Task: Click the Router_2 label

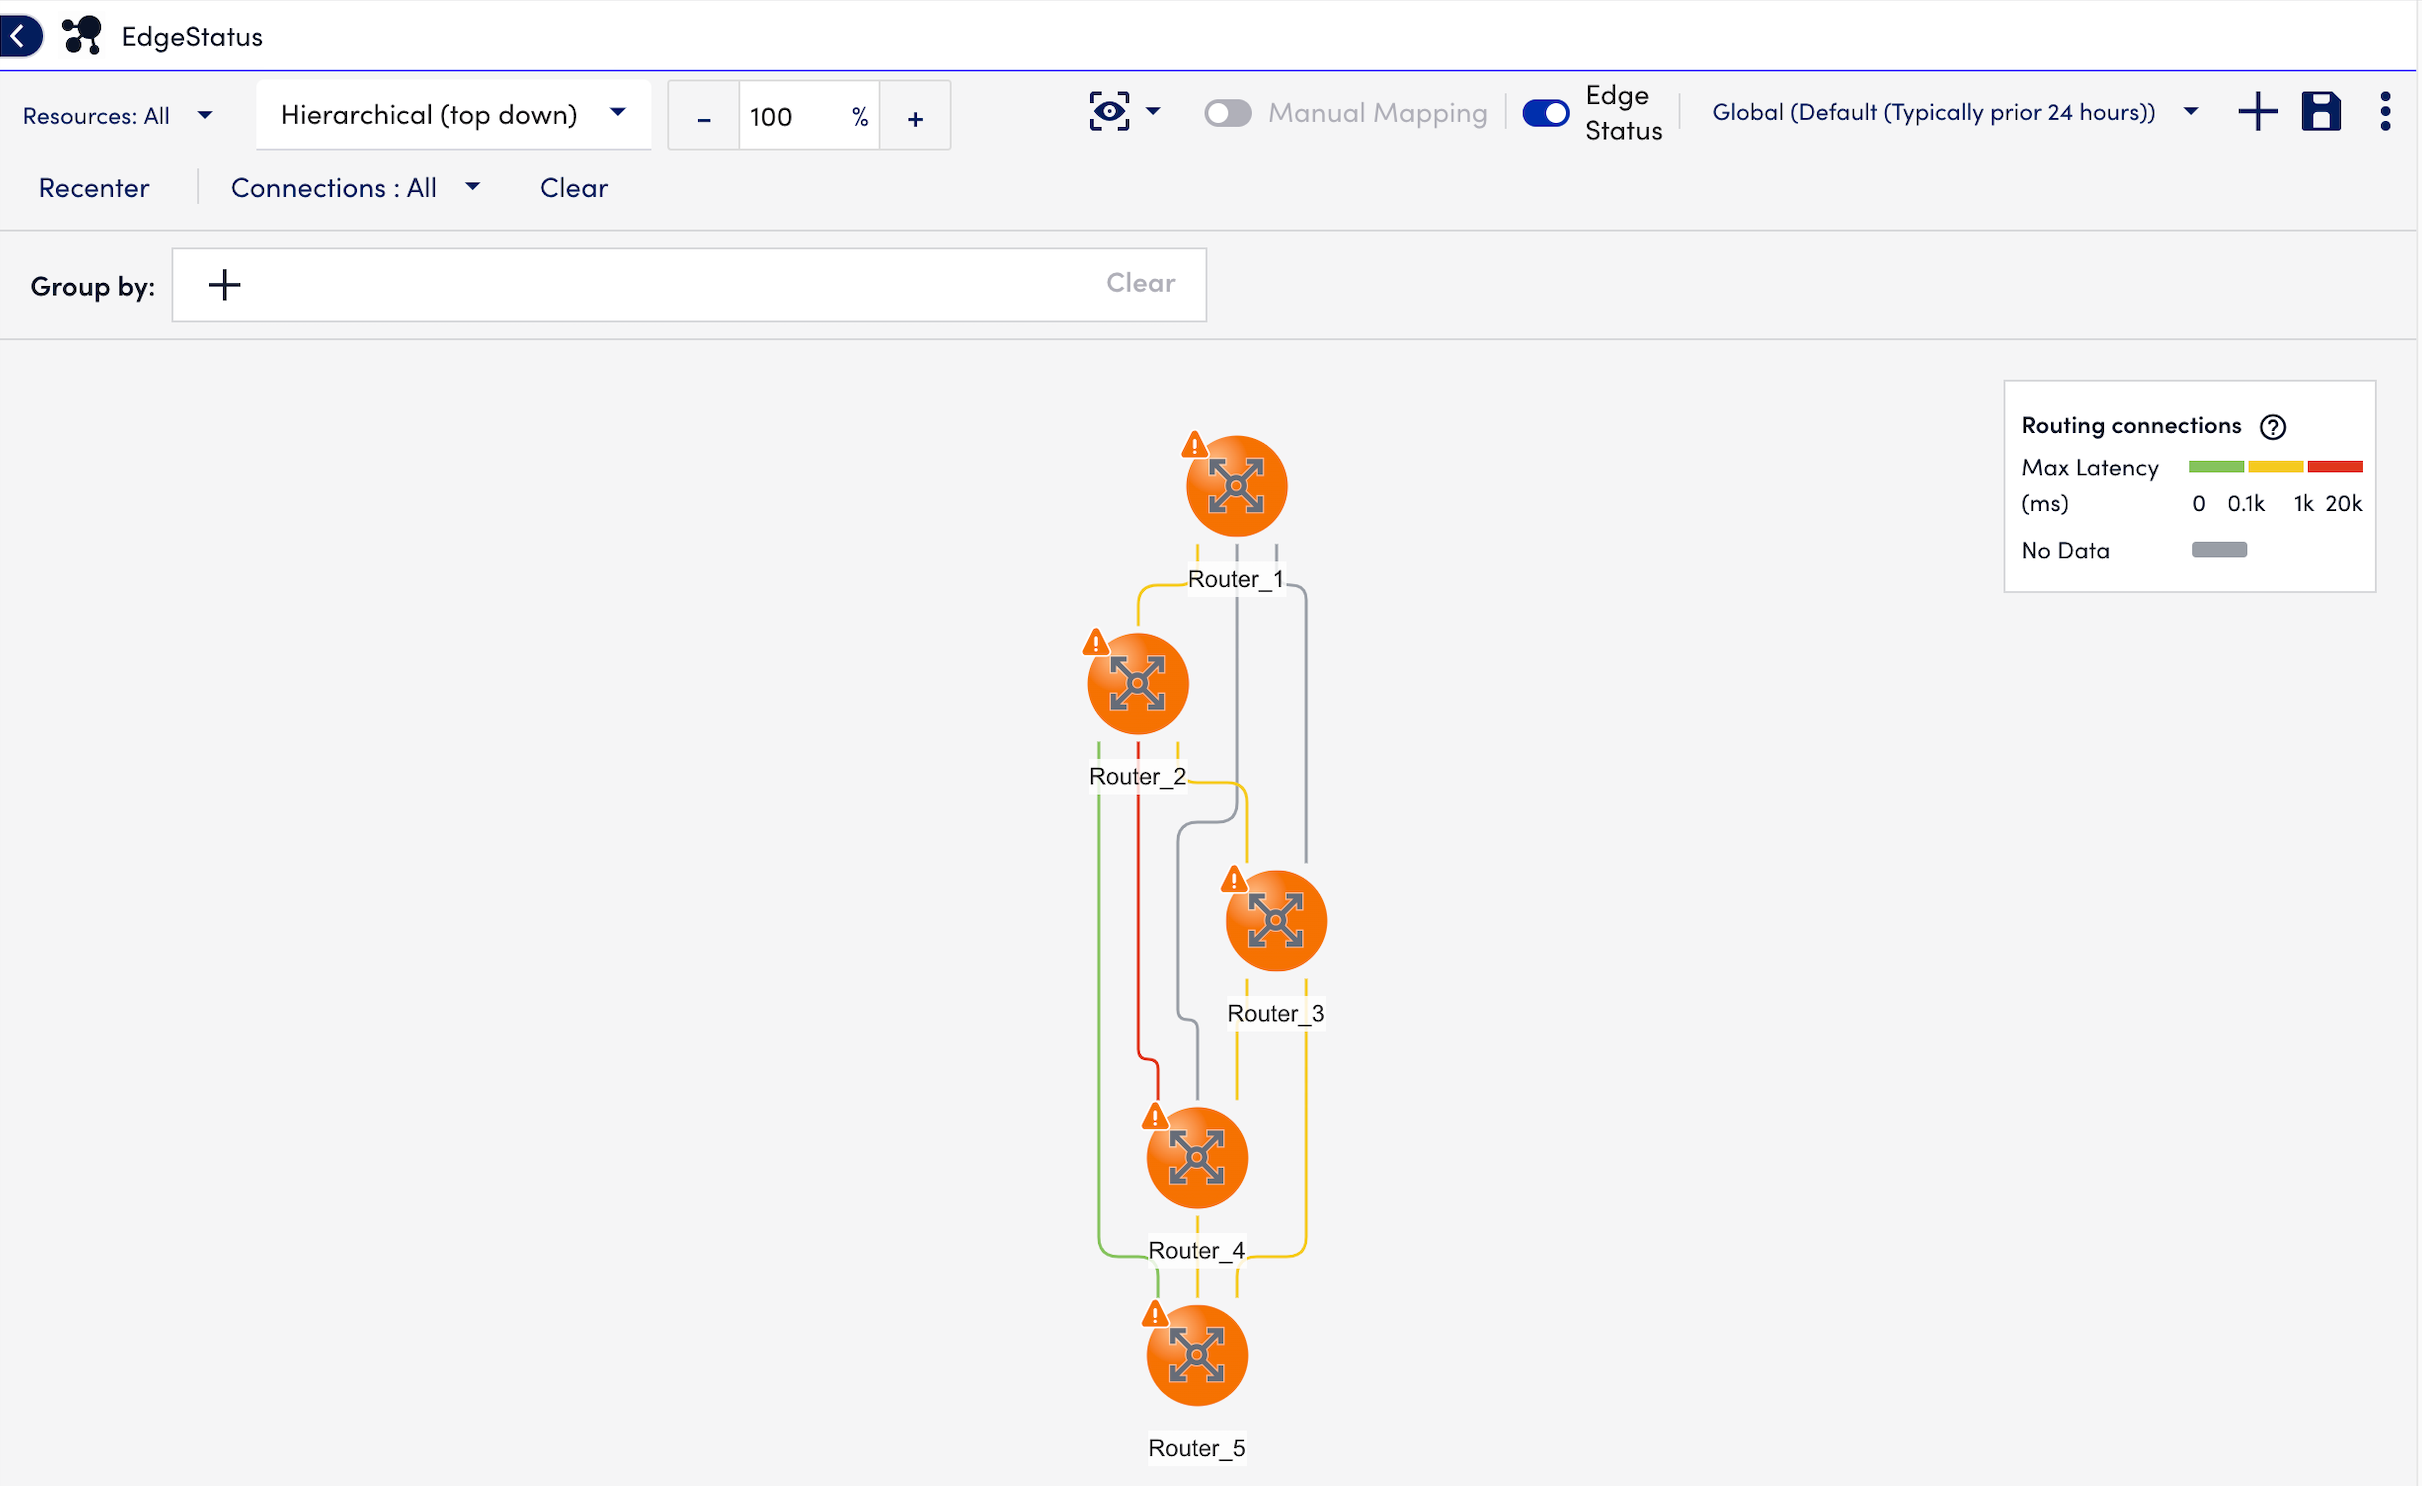Action: [x=1137, y=777]
